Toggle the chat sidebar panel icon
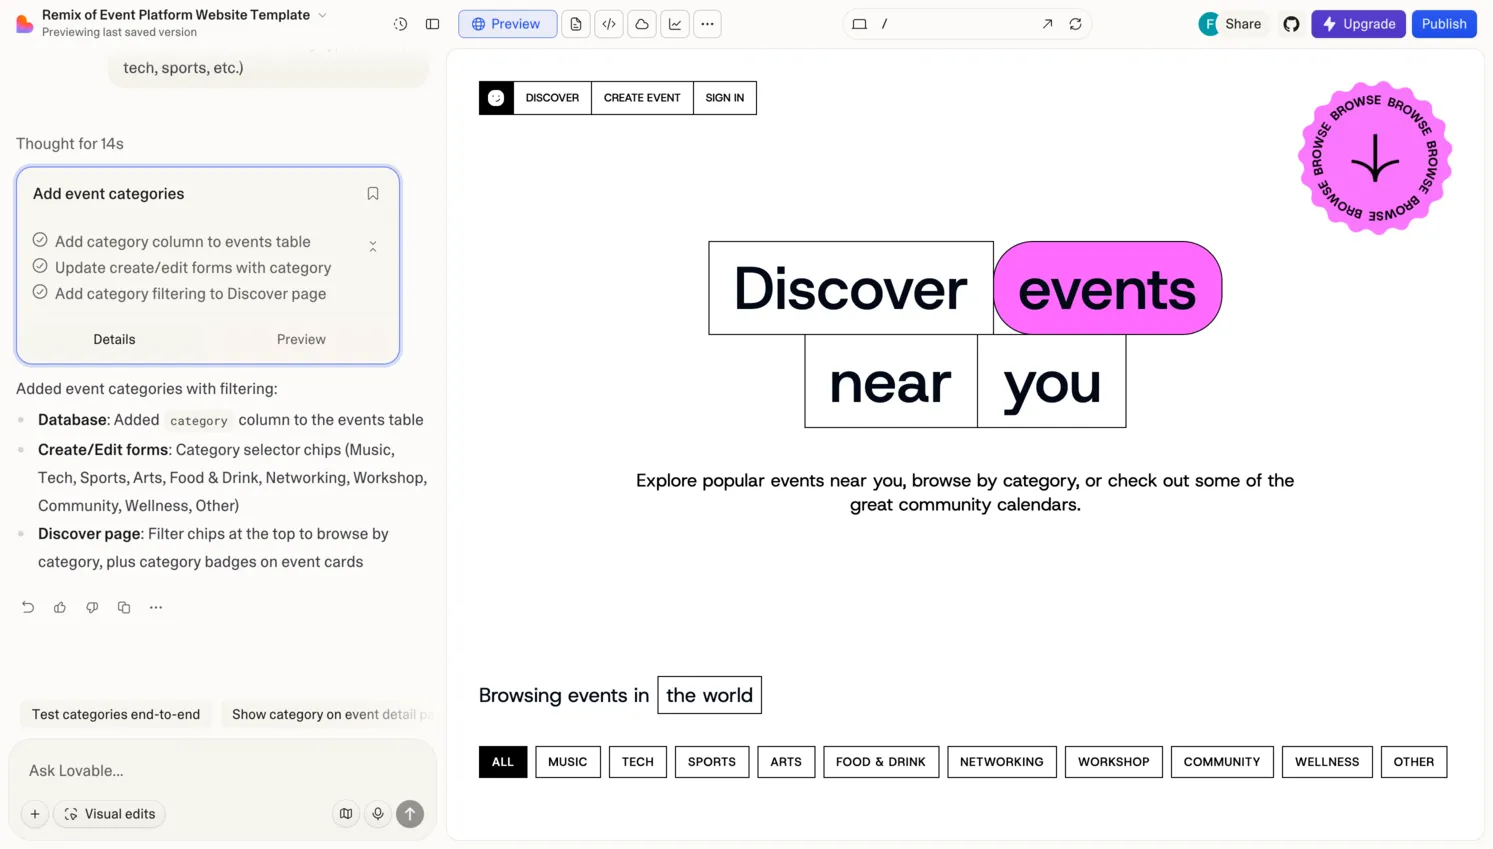This screenshot has width=1493, height=849. 432,24
